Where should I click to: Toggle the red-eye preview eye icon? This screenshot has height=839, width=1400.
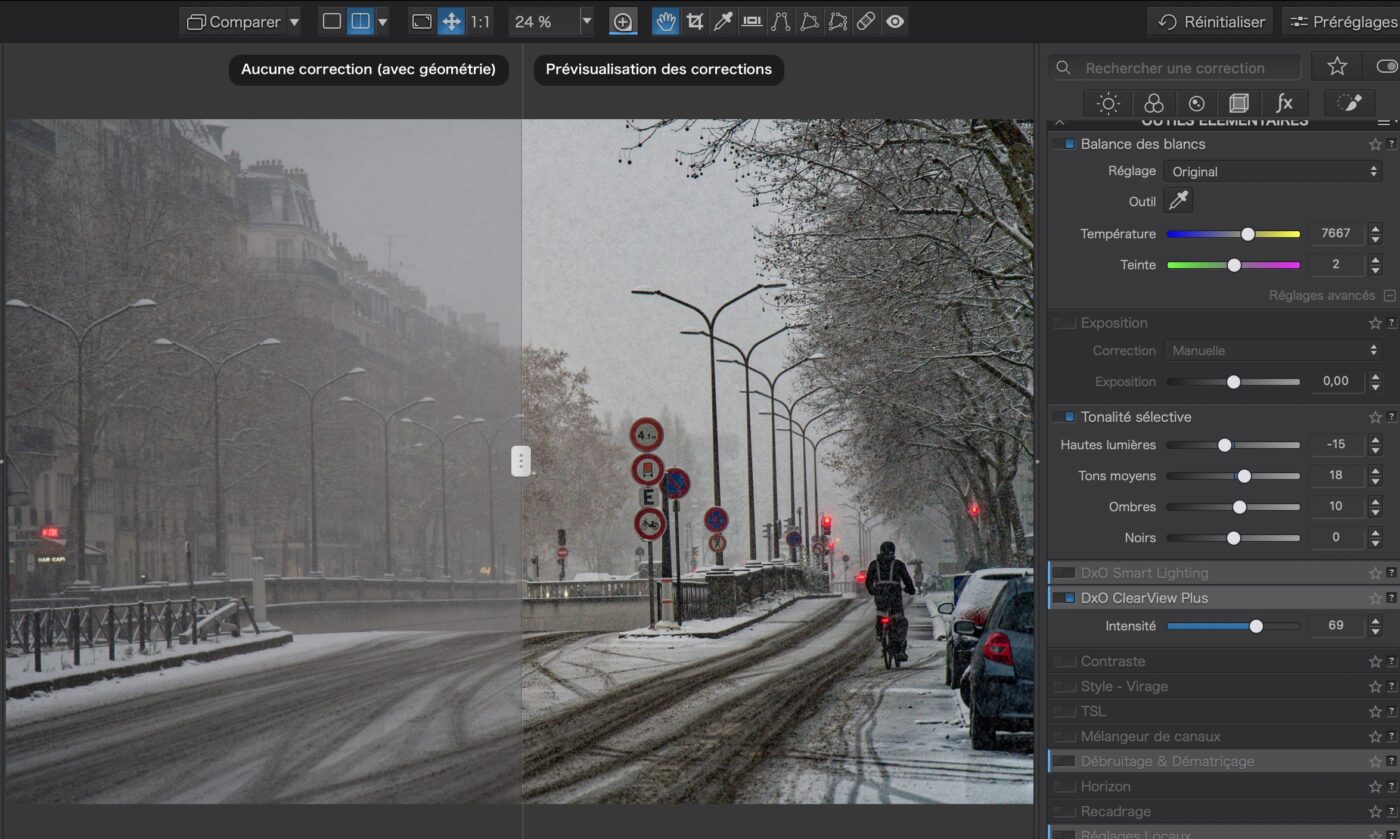click(895, 21)
